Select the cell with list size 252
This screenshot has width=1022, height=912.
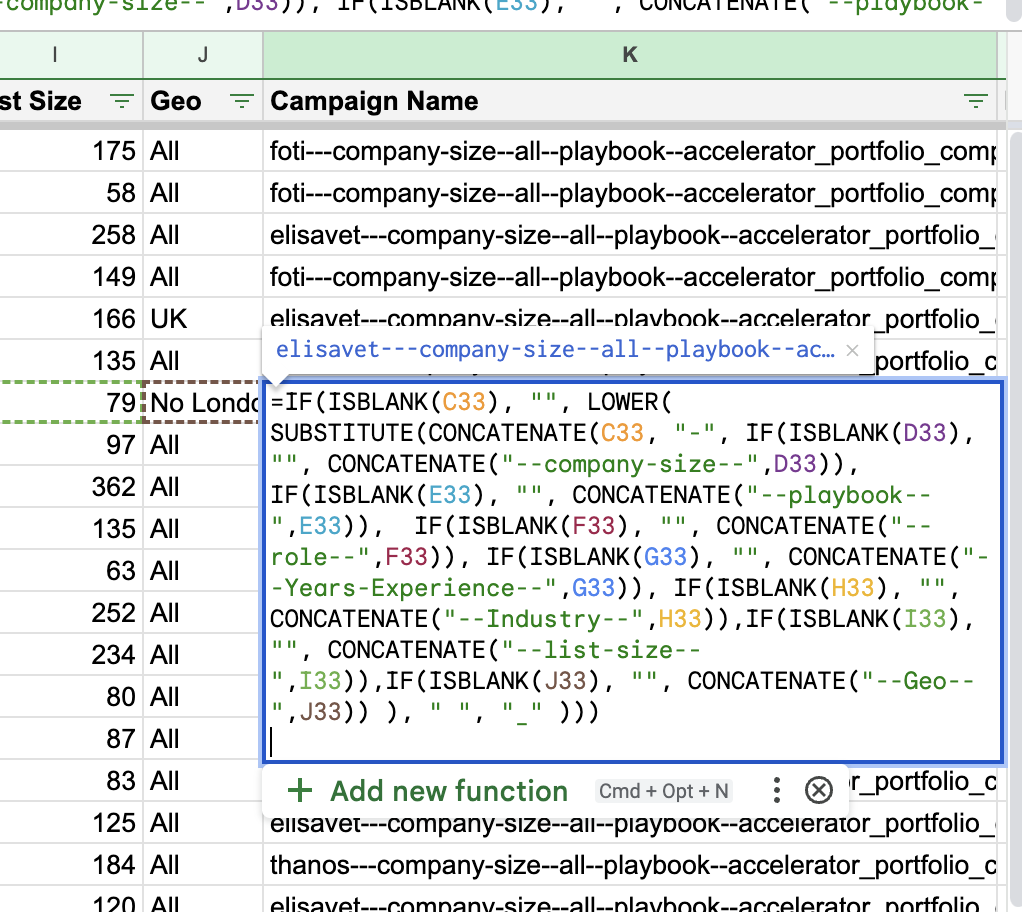click(x=71, y=613)
